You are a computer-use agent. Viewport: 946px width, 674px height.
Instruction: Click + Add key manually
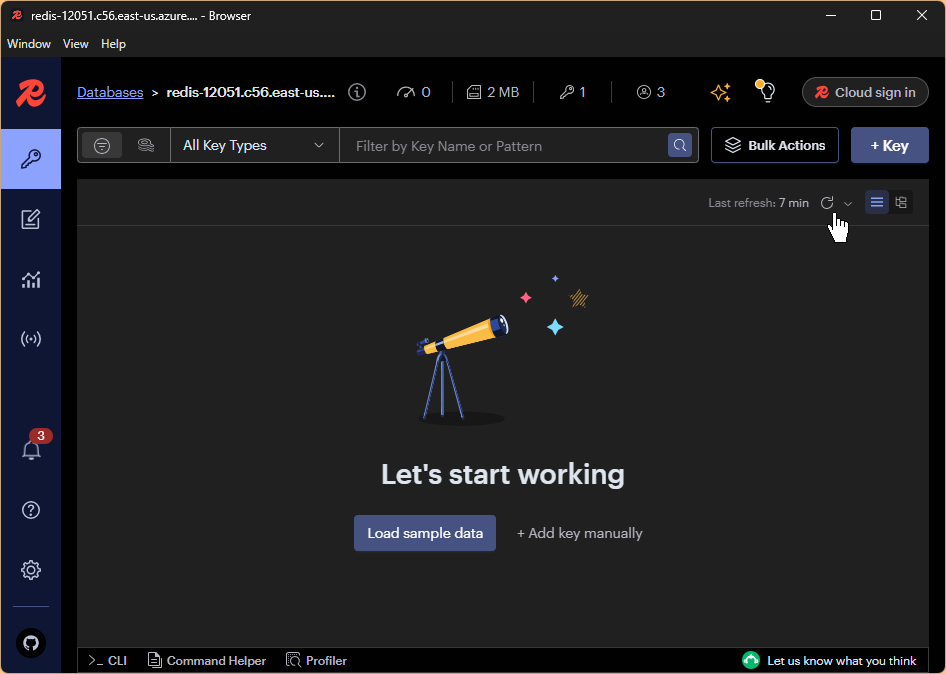point(580,533)
